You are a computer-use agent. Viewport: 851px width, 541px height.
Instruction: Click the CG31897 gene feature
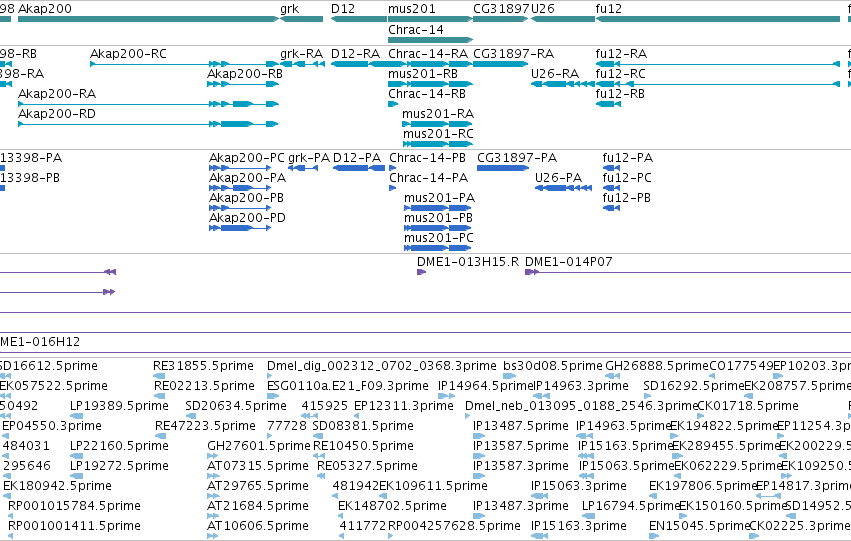500,19
